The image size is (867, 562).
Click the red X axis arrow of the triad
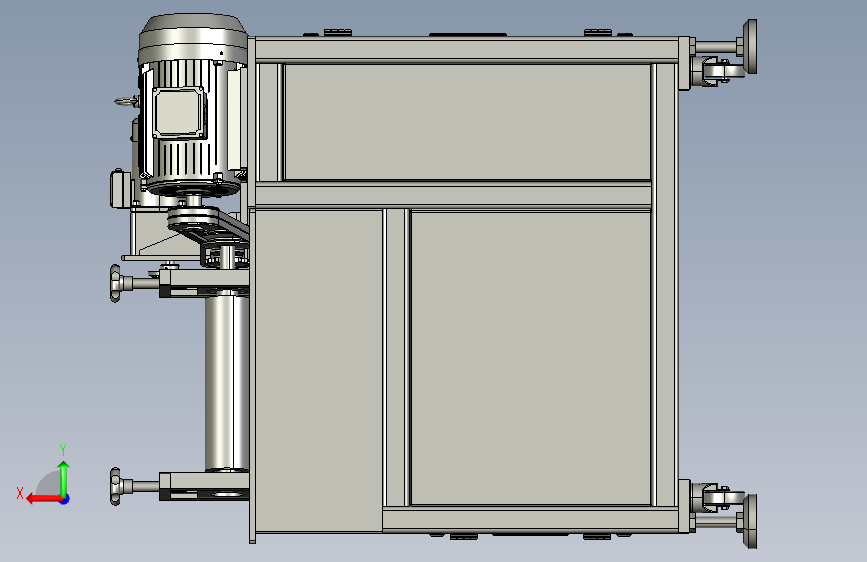coord(43,499)
